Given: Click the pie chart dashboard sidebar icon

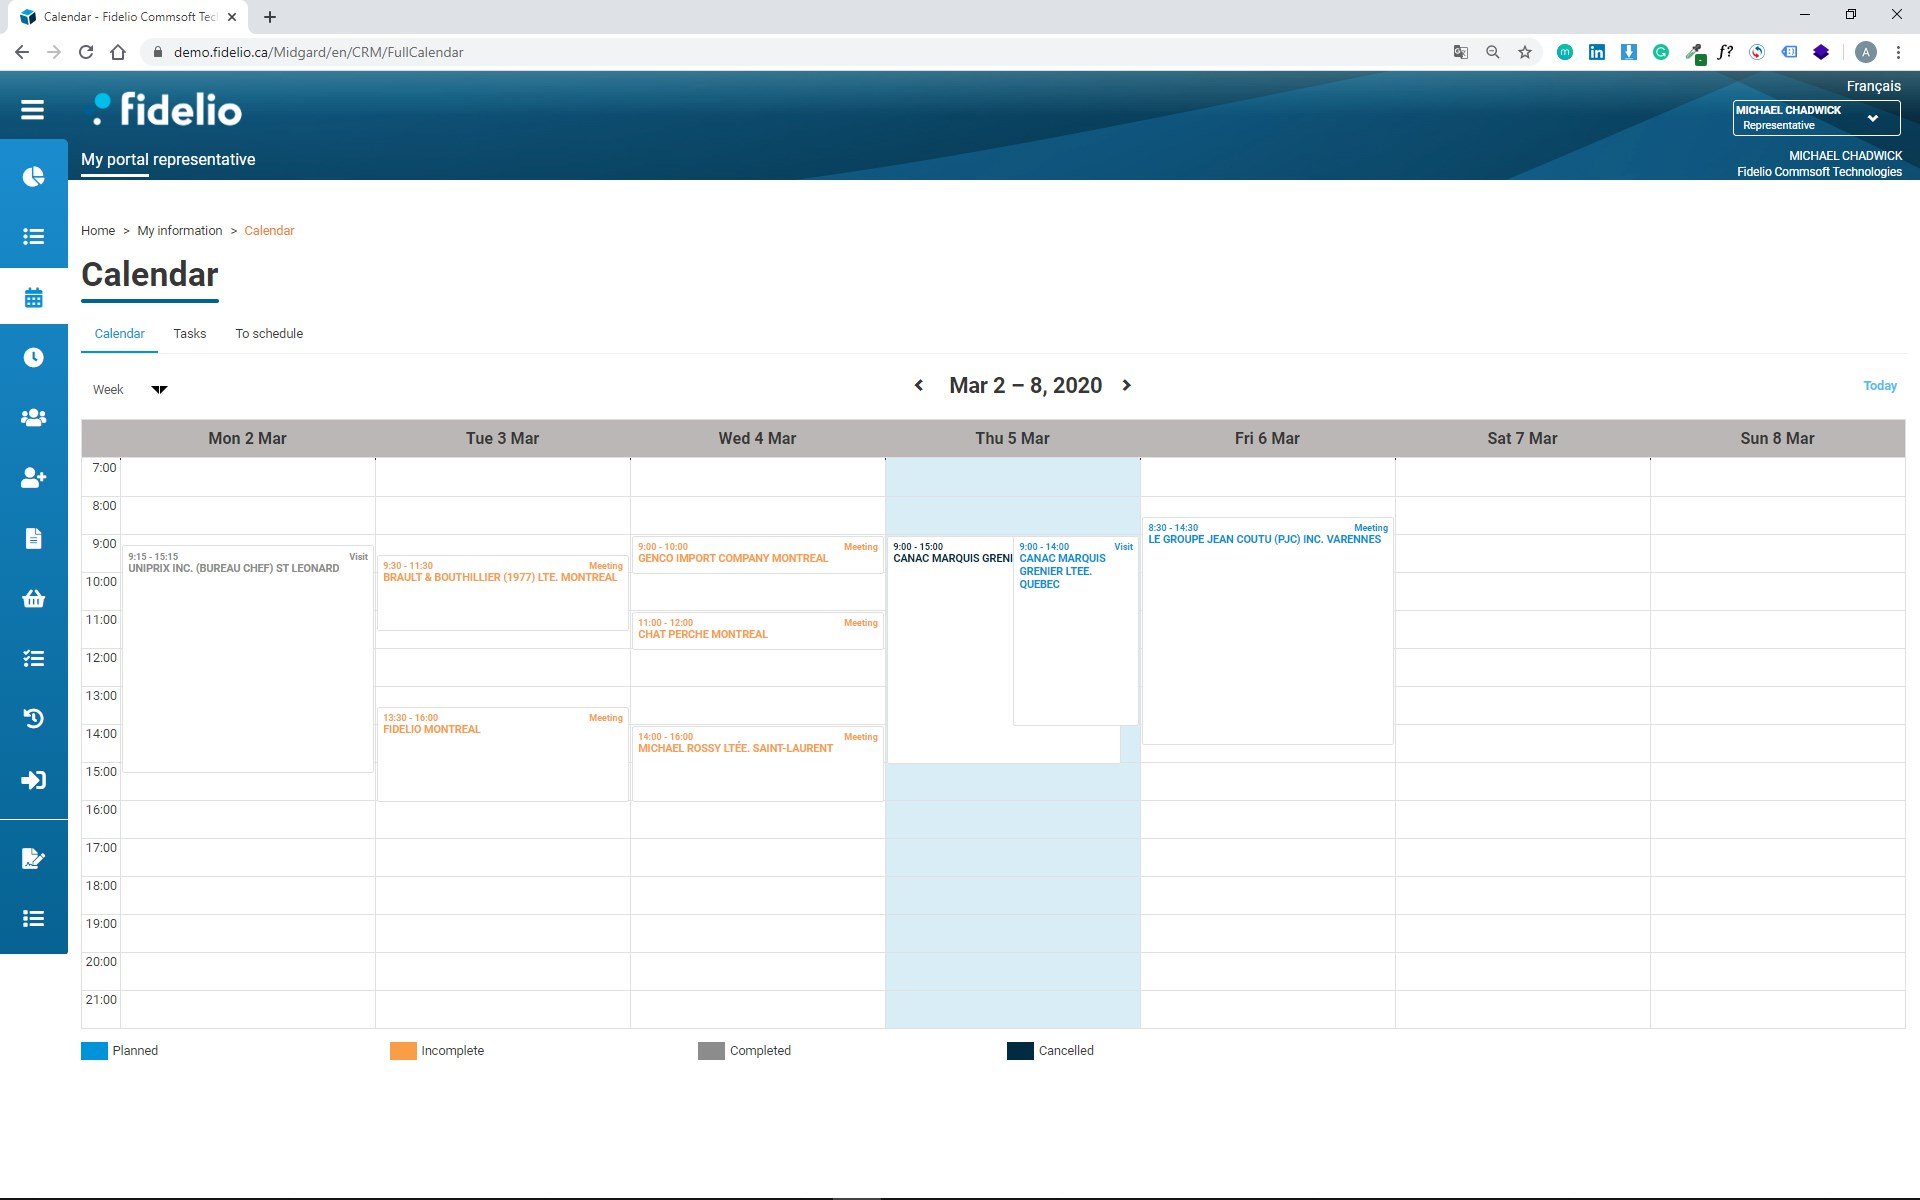Looking at the screenshot, I should [33, 177].
